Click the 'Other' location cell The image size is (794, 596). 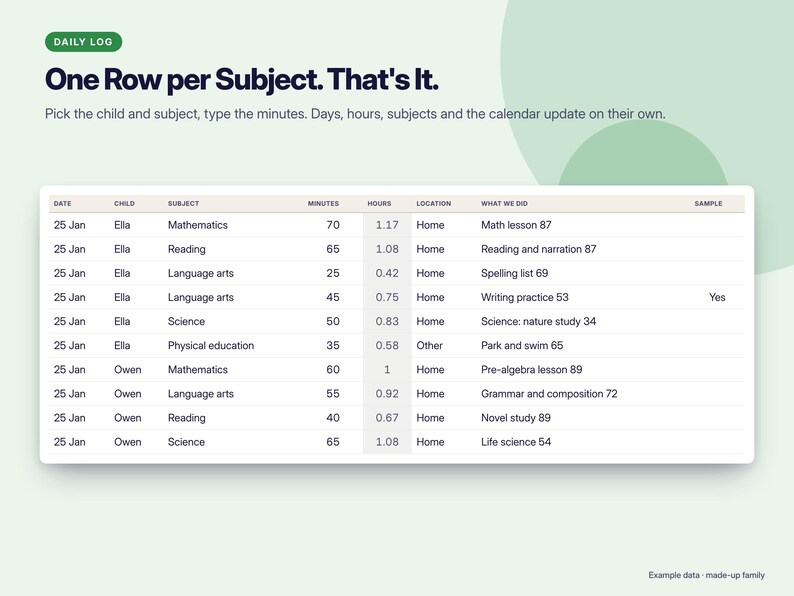point(429,345)
